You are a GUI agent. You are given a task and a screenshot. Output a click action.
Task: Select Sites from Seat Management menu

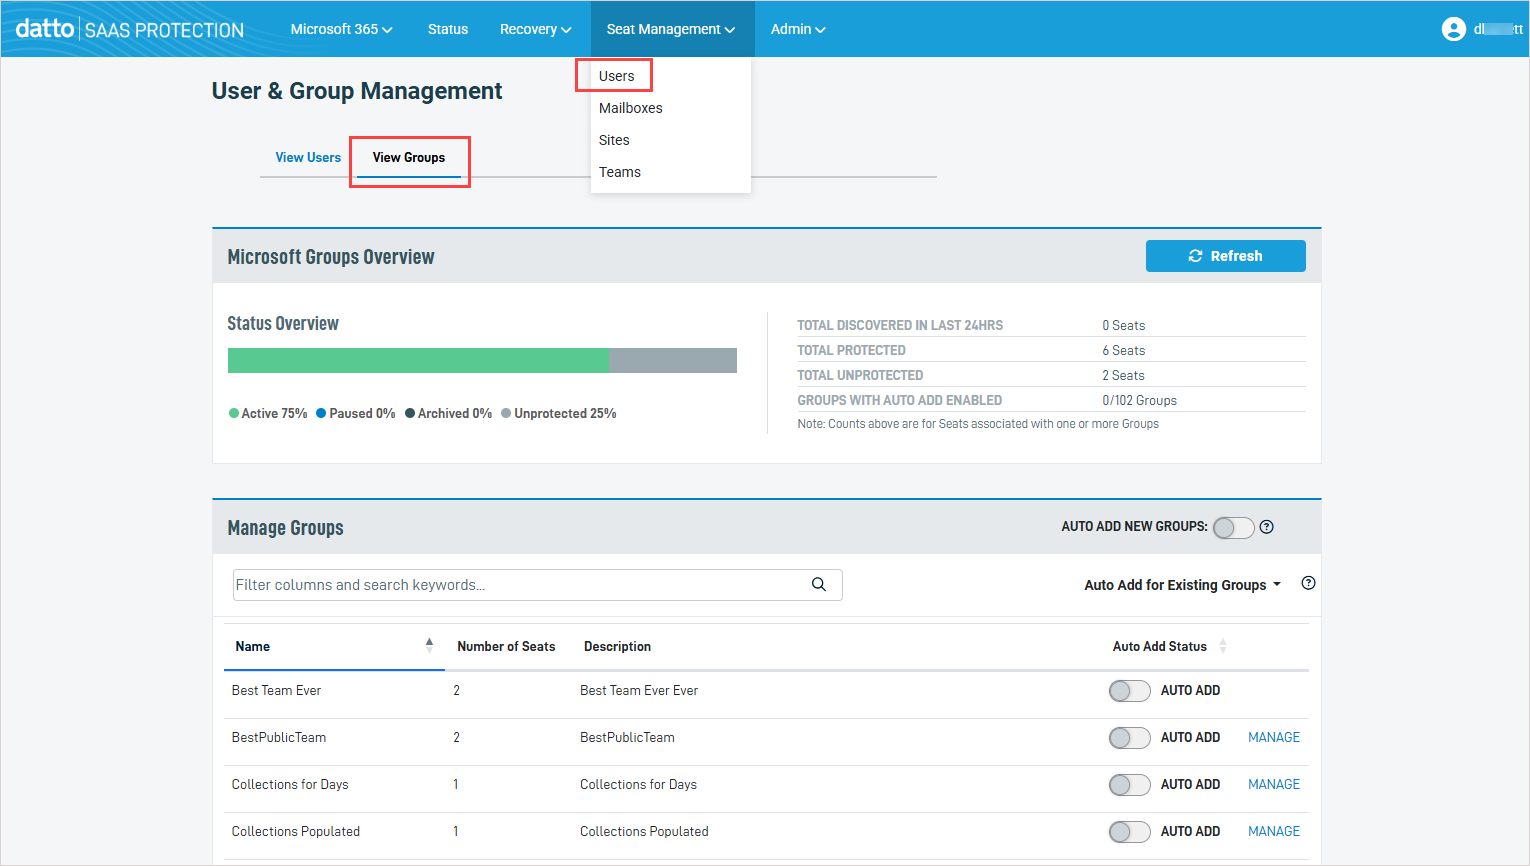pos(614,140)
